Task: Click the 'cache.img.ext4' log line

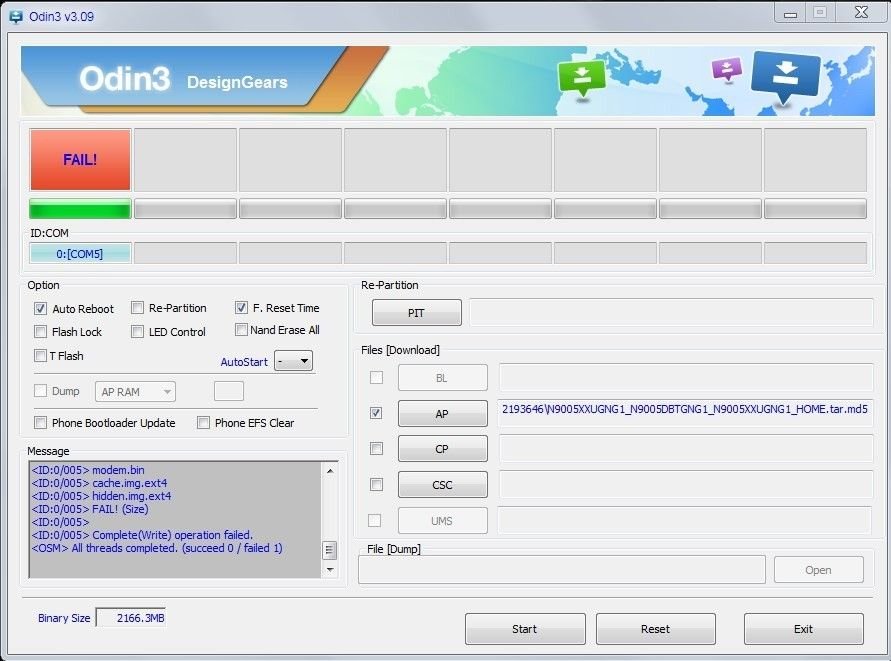Action: (99, 483)
